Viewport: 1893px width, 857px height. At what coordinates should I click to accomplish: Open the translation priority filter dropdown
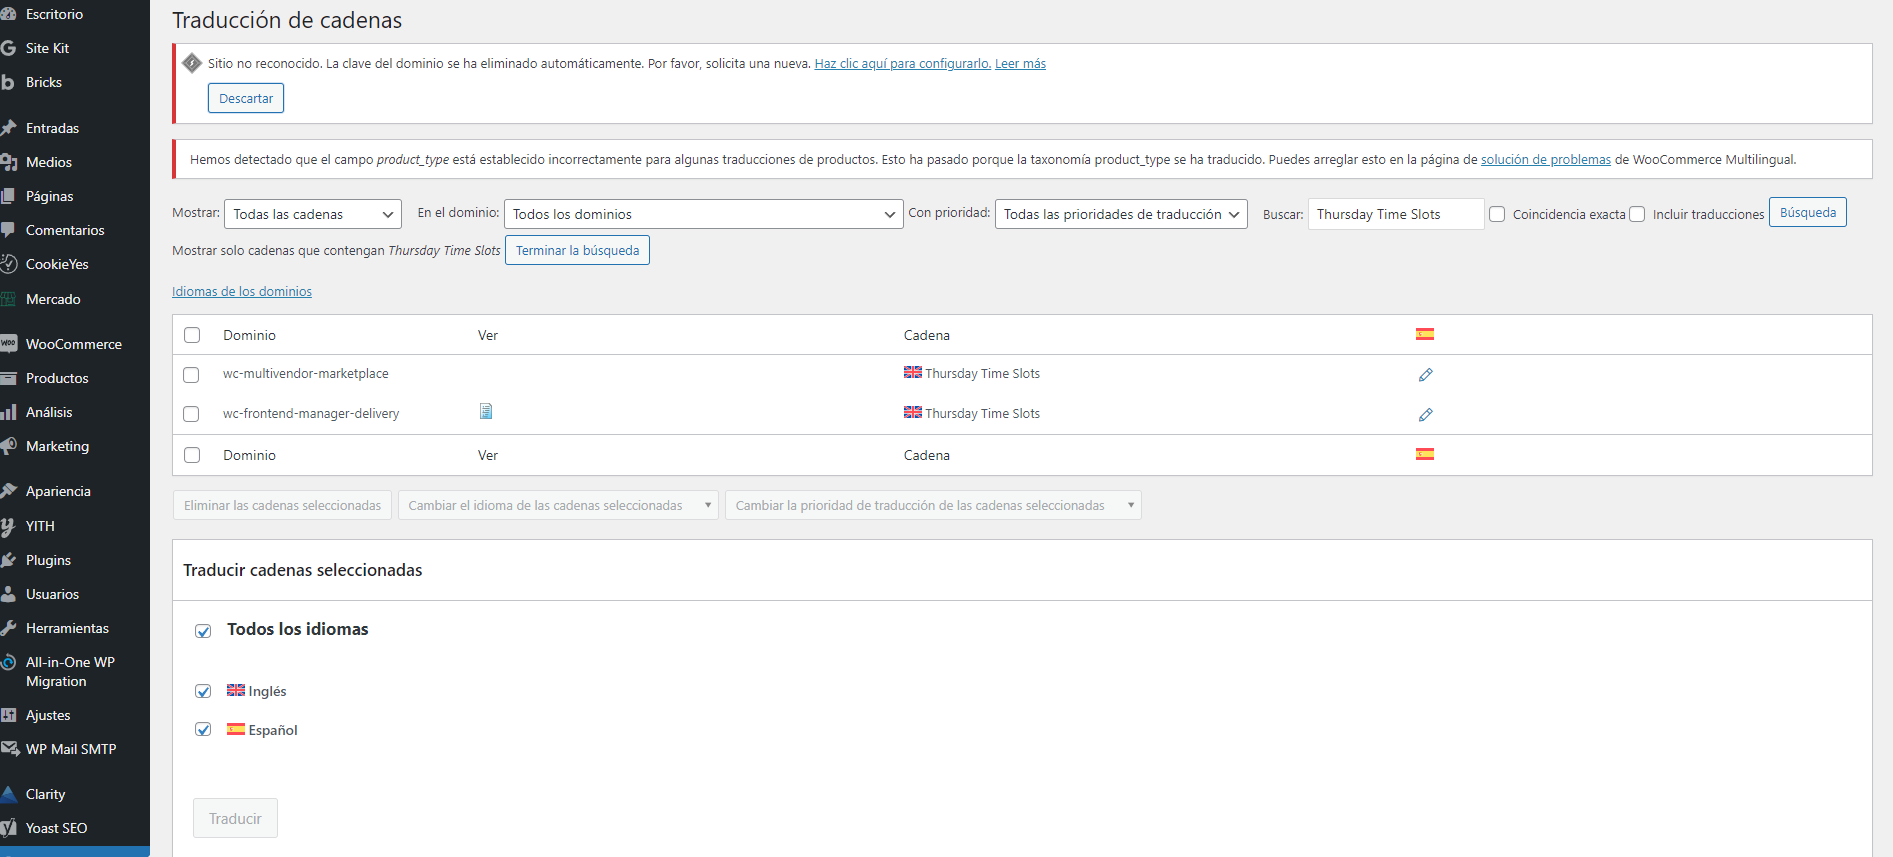click(x=1120, y=214)
